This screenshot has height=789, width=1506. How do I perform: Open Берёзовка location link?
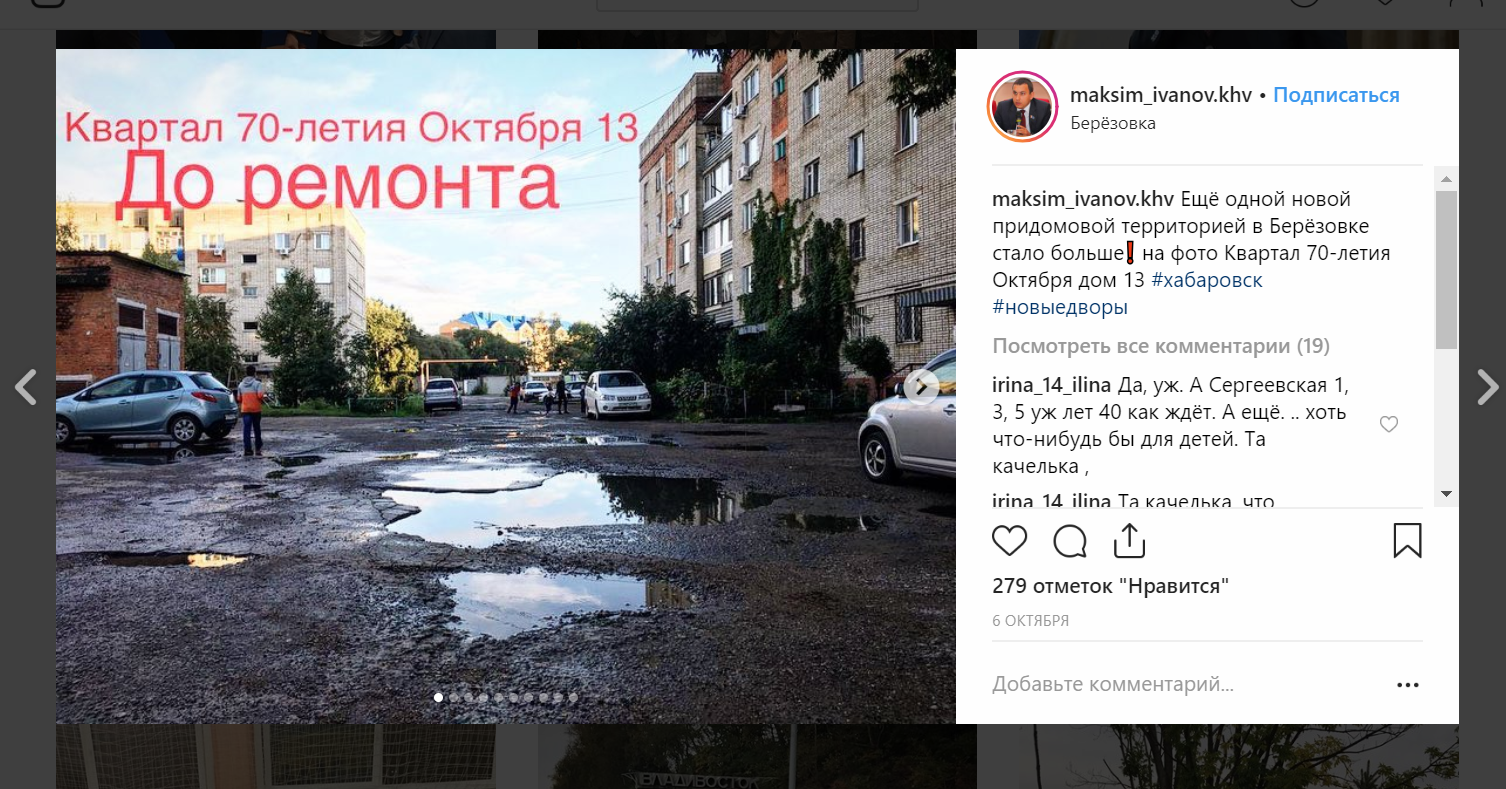click(1113, 123)
